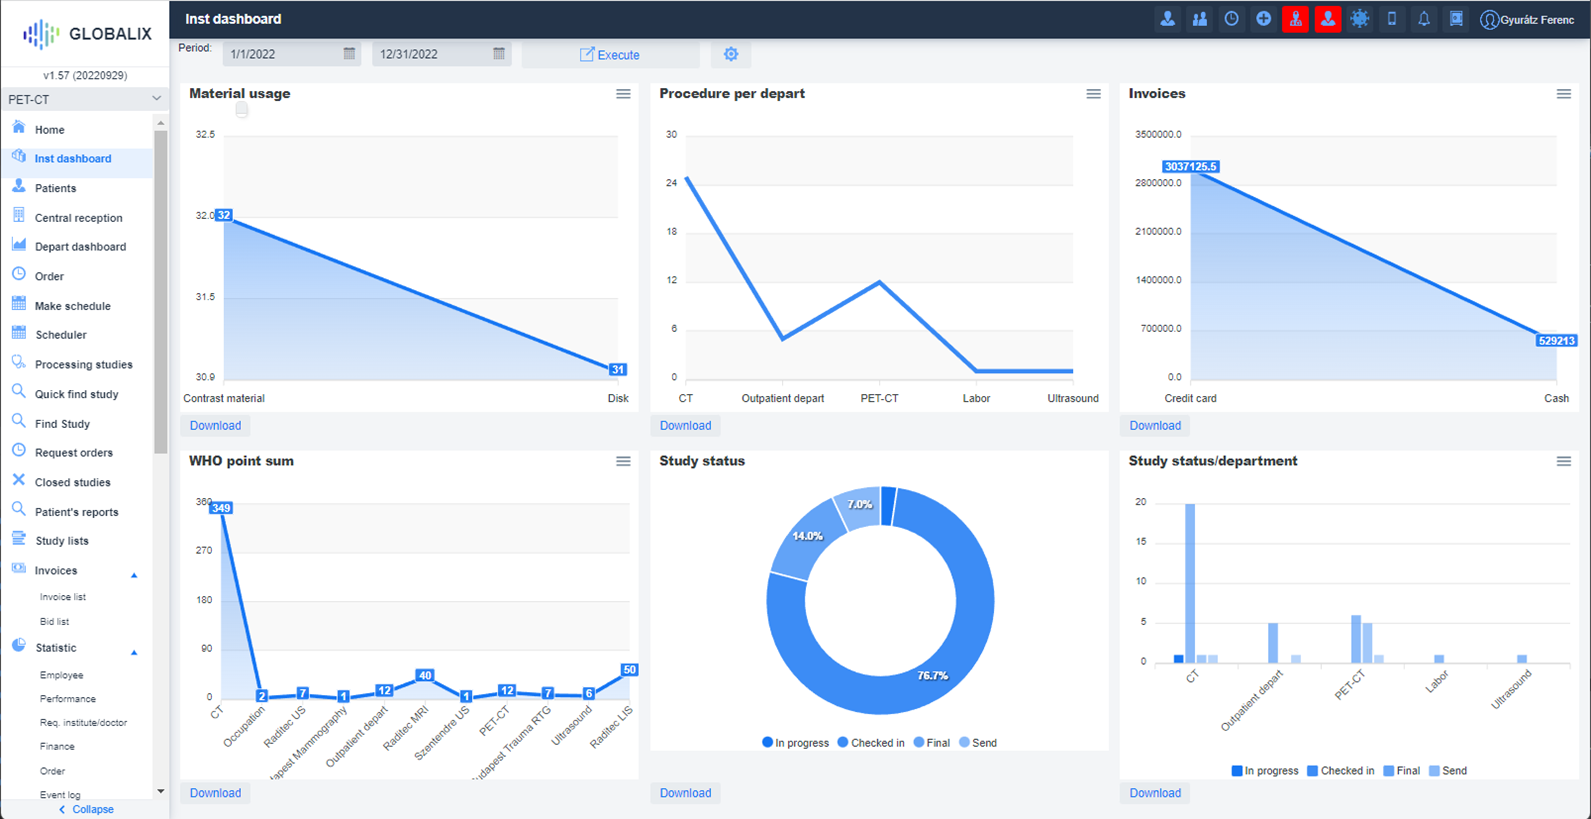Toggle Checked in legend in Study status donut

[871, 743]
